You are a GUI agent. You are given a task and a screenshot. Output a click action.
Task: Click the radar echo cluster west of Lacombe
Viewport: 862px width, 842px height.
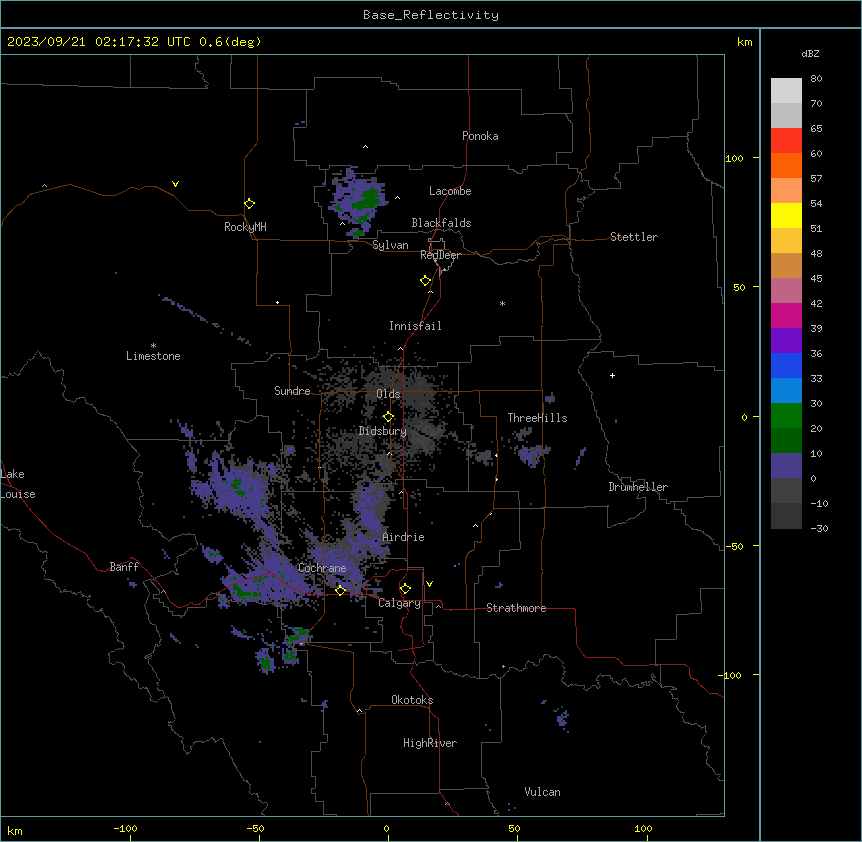pyautogui.click(x=358, y=202)
